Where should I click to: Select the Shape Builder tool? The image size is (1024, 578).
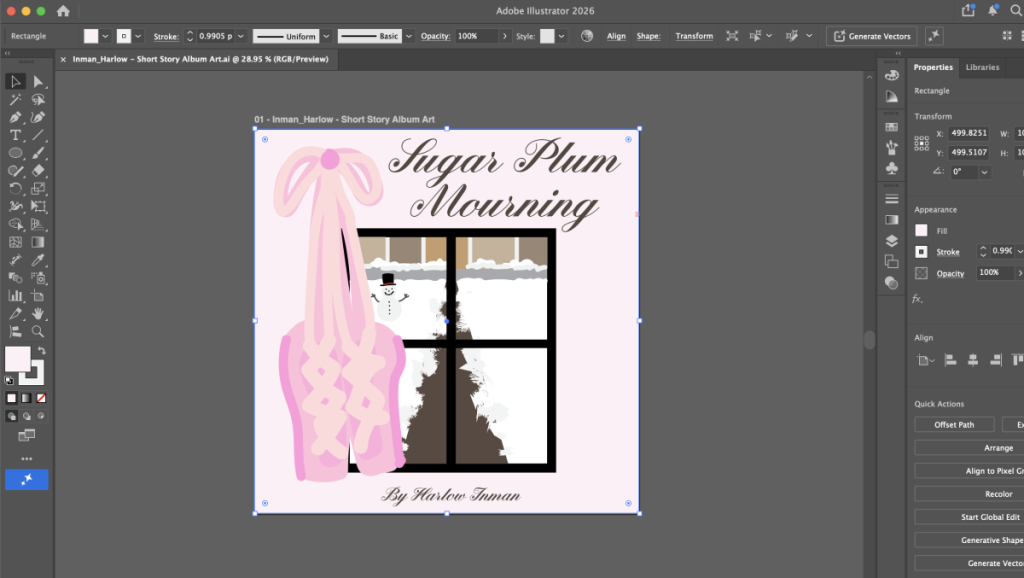tap(15, 224)
